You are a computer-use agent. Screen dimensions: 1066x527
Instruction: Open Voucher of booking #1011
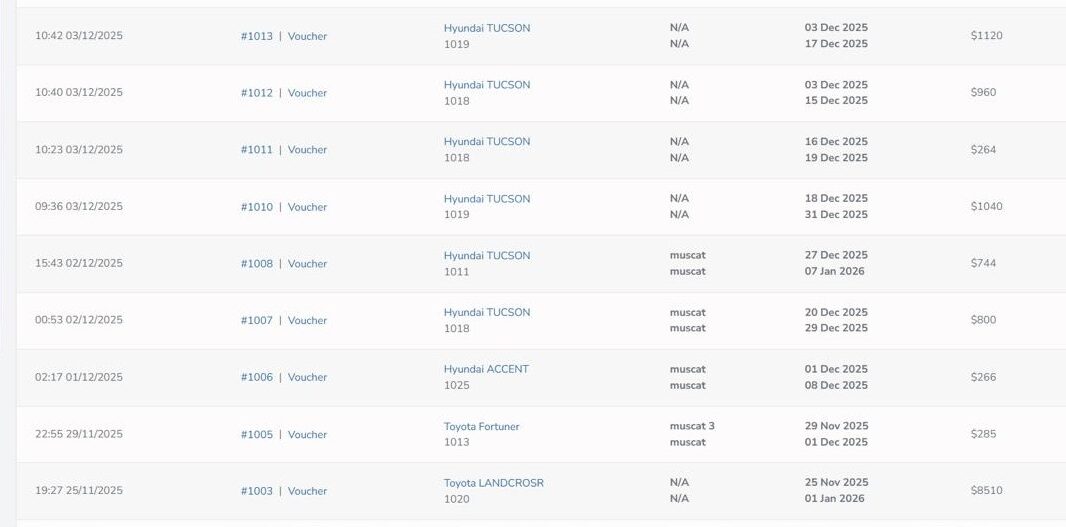pos(307,150)
